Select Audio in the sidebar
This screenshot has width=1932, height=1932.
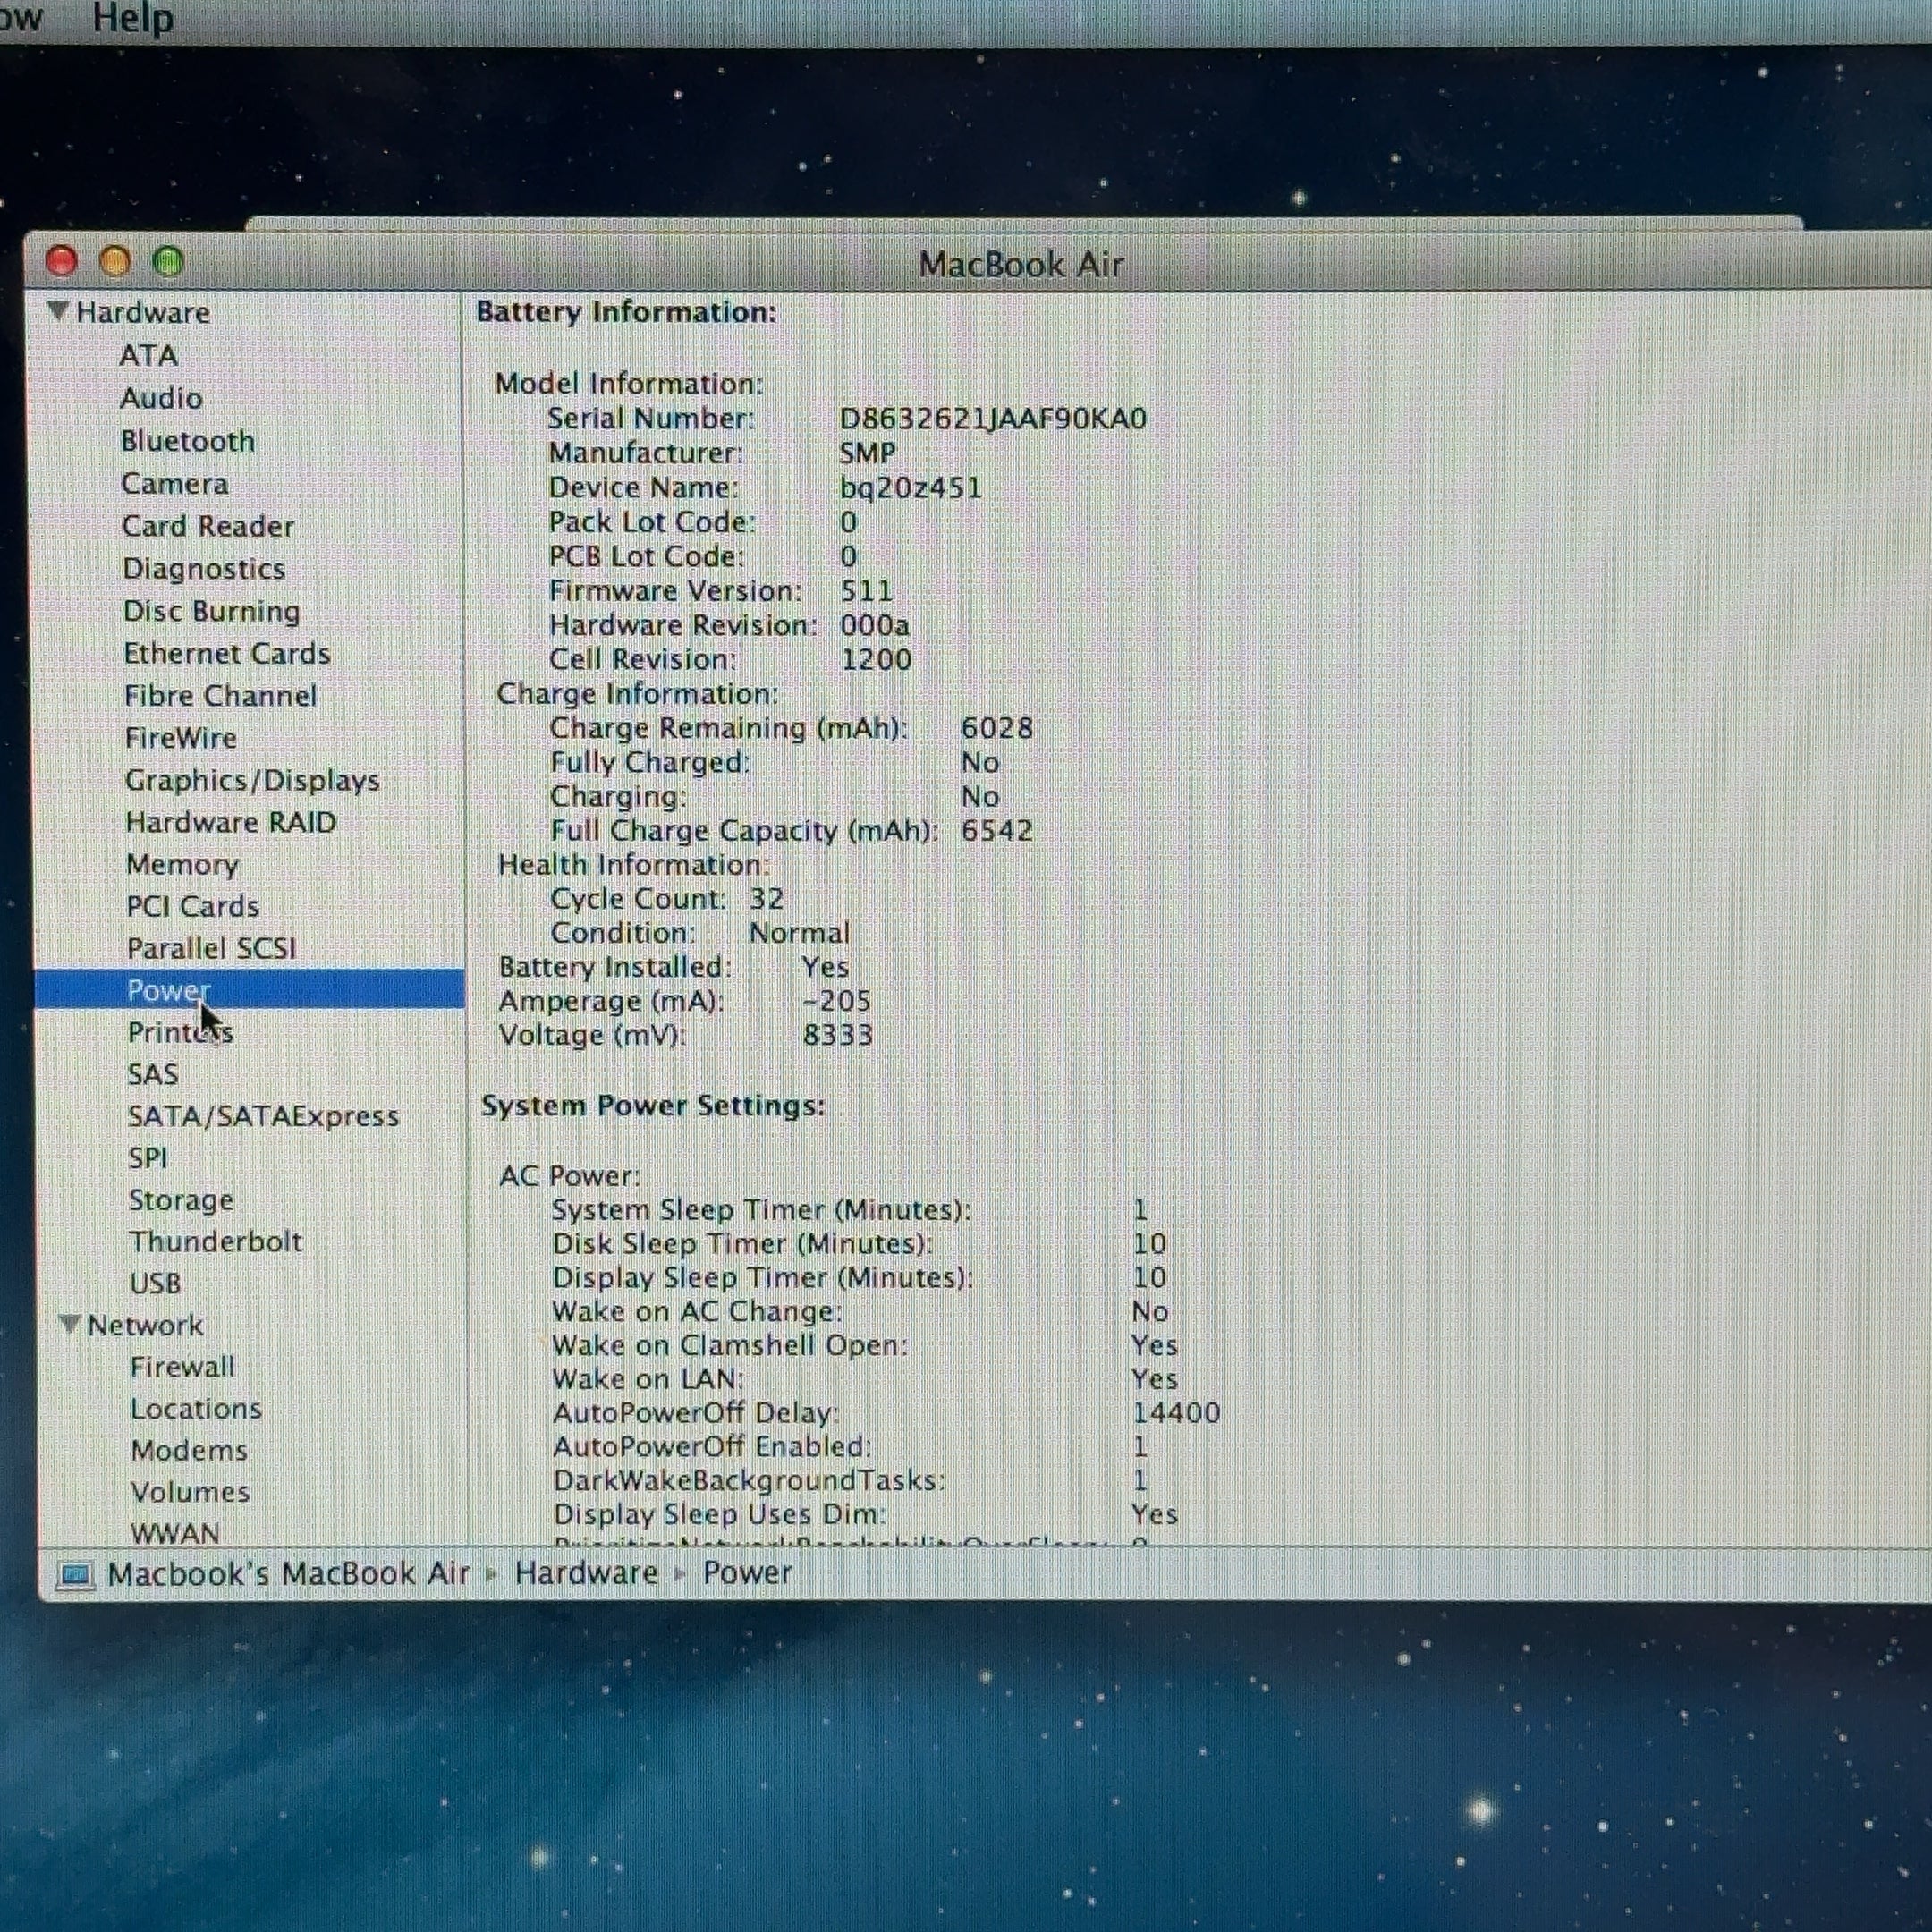click(x=161, y=398)
